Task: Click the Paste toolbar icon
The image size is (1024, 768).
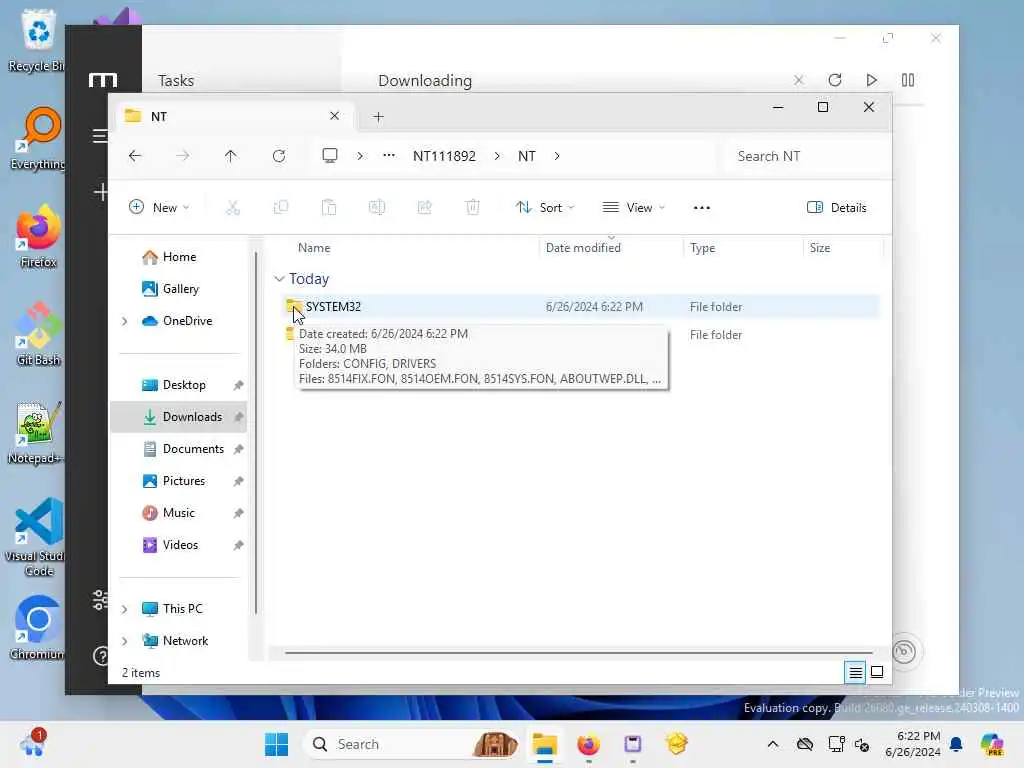Action: [329, 208]
